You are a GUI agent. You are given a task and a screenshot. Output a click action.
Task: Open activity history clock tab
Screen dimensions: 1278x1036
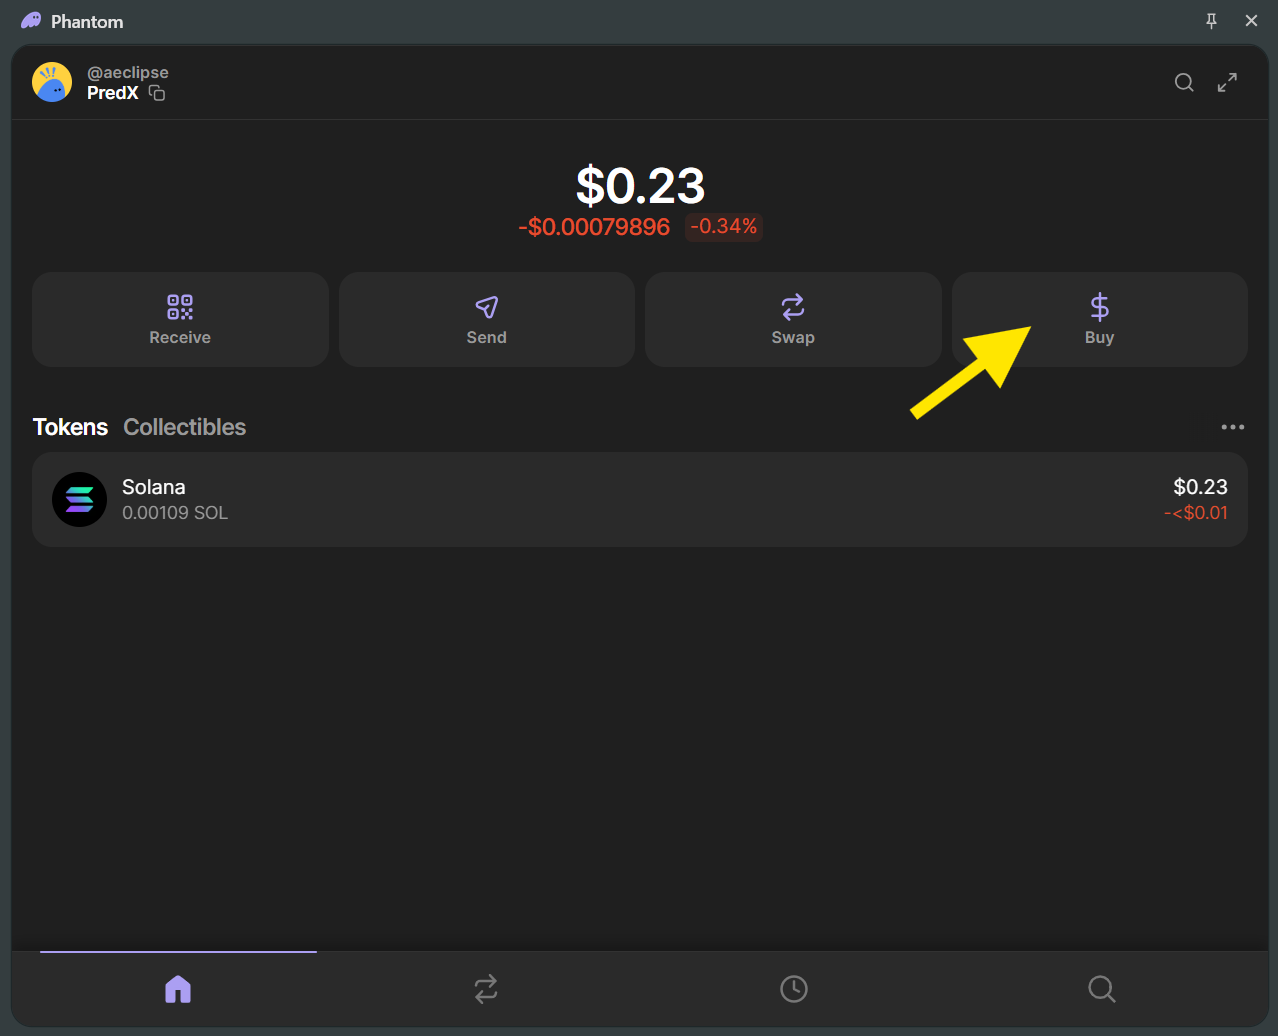tap(794, 989)
